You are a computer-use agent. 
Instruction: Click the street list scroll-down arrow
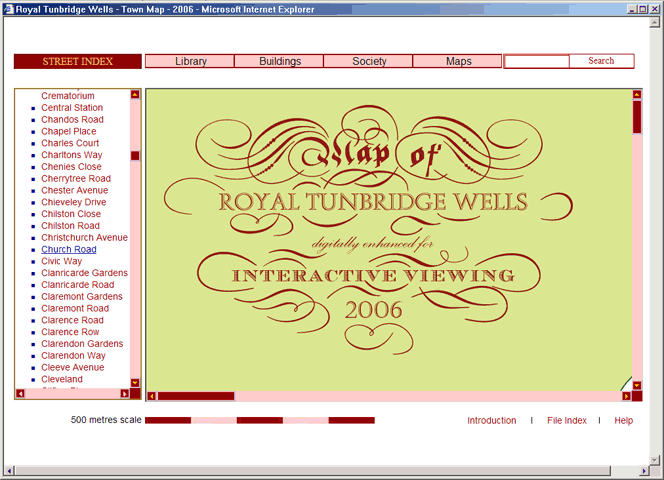(135, 382)
